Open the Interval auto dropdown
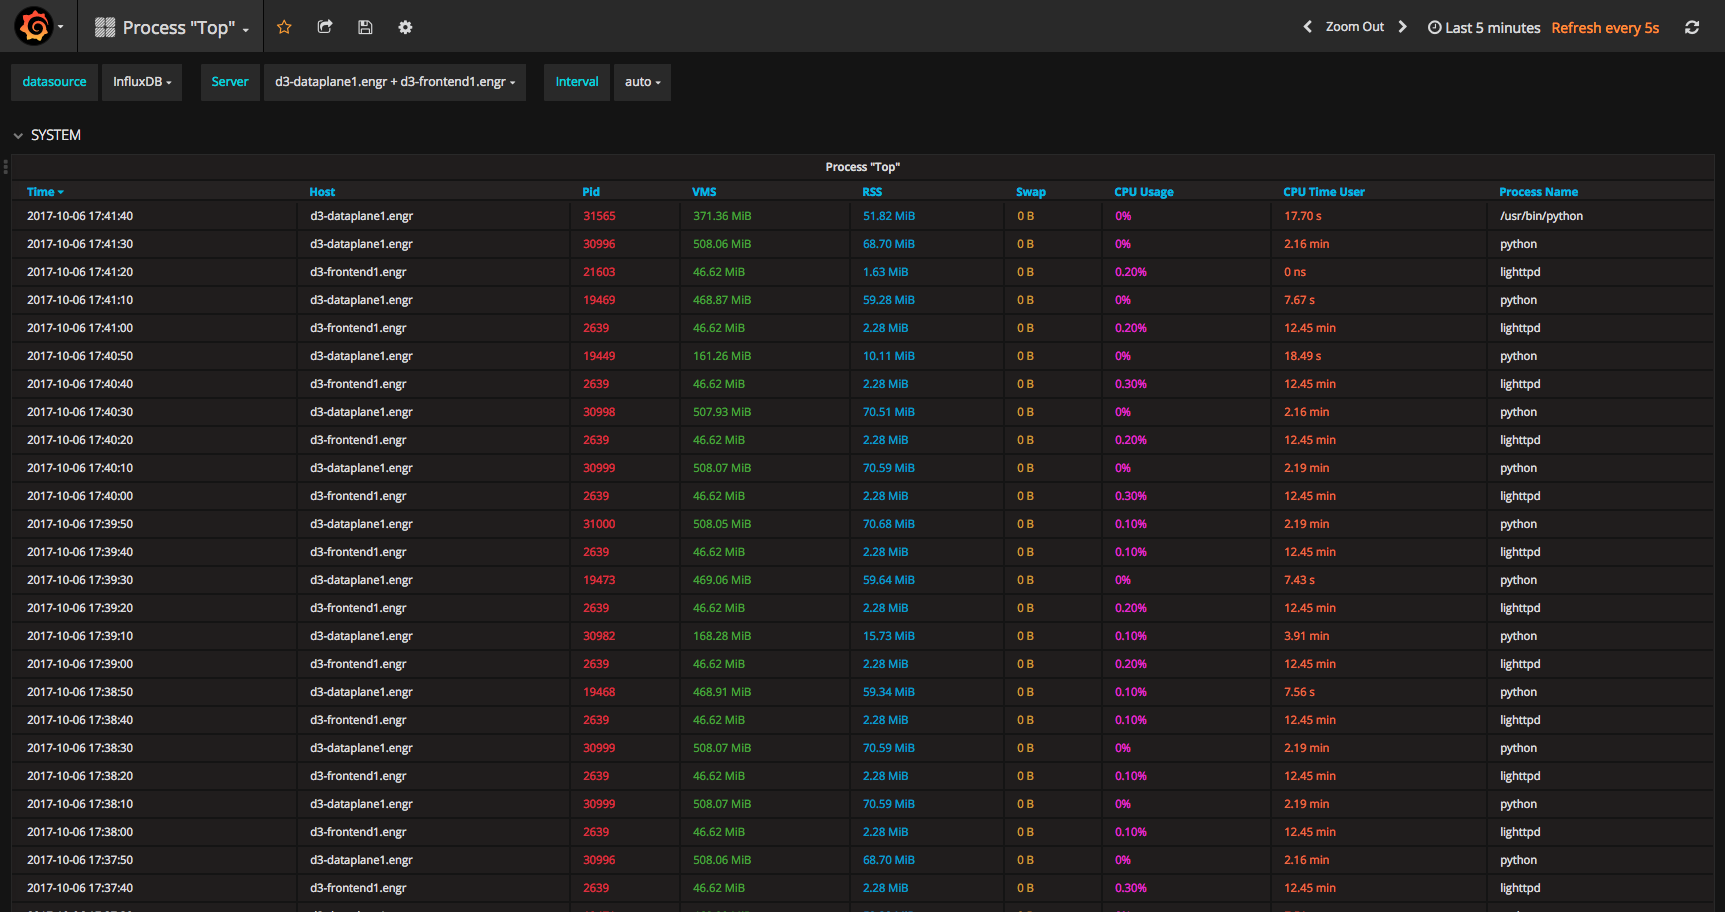Viewport: 1725px width, 912px height. coord(642,82)
